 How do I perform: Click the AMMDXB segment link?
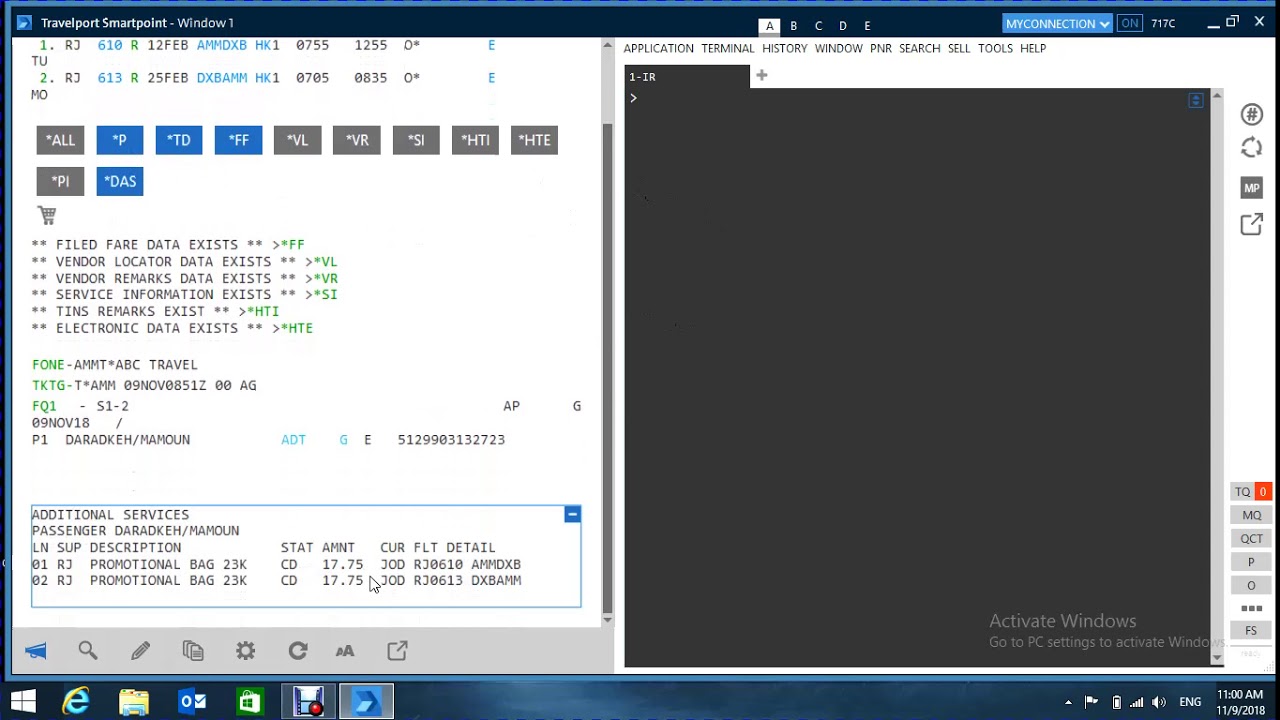pos(221,45)
